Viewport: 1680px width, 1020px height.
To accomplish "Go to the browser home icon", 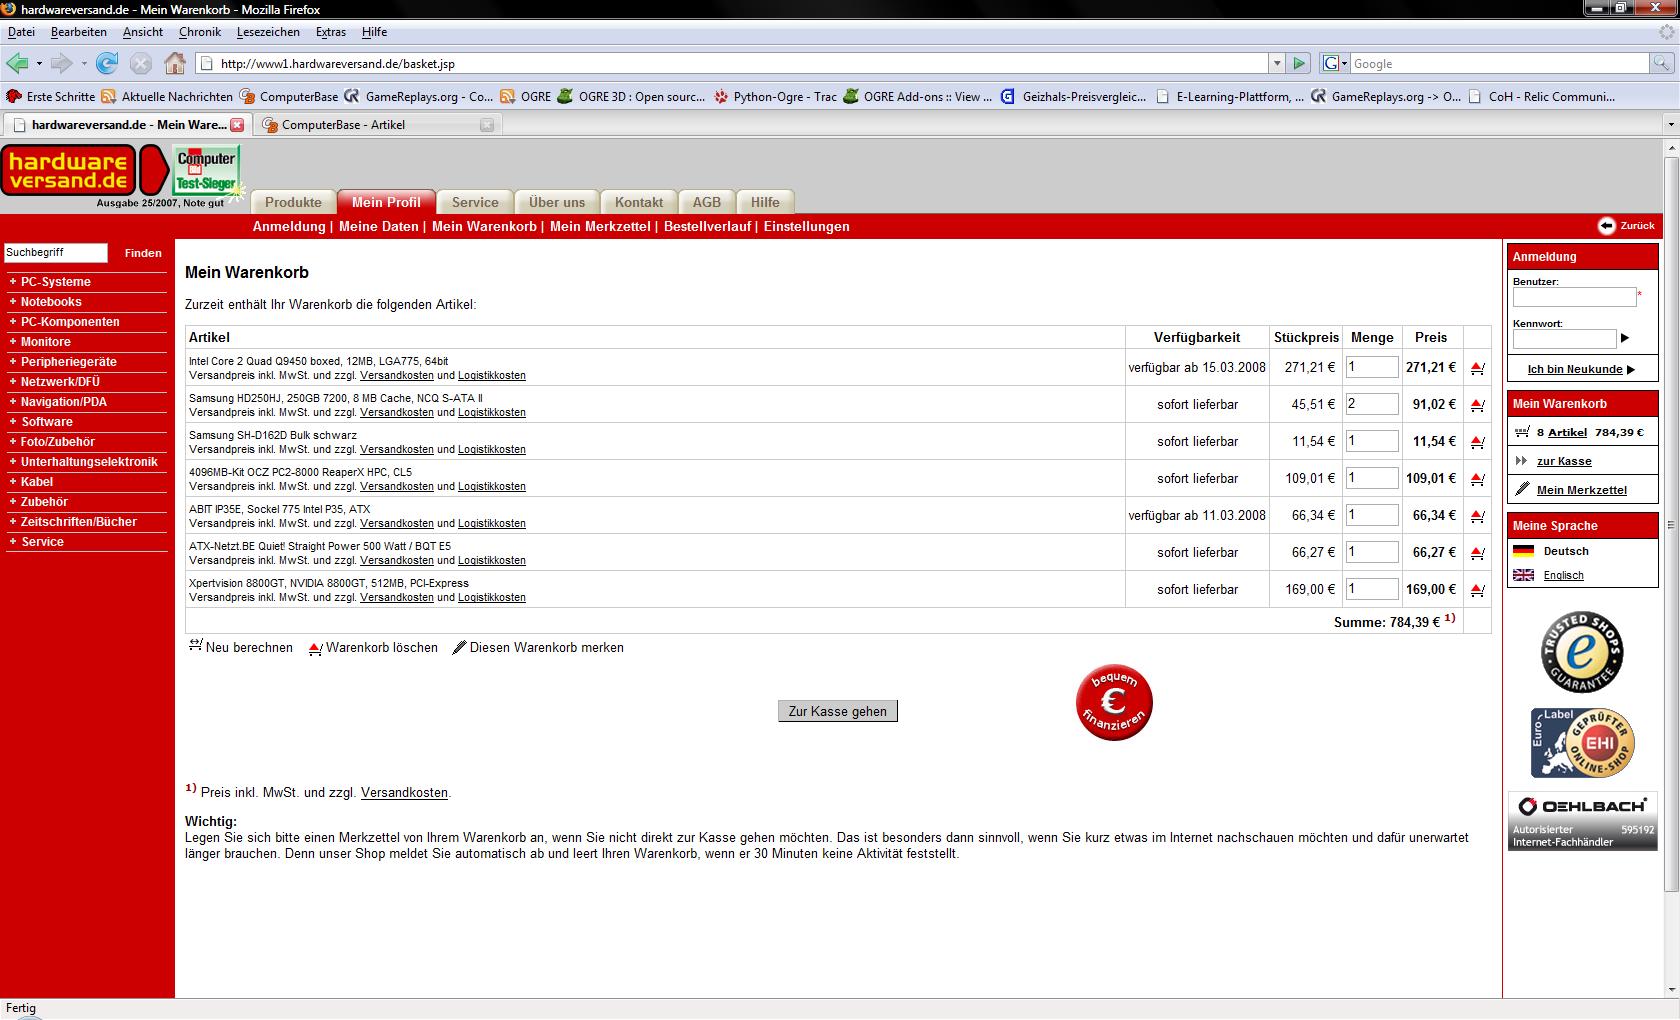I will click(175, 63).
